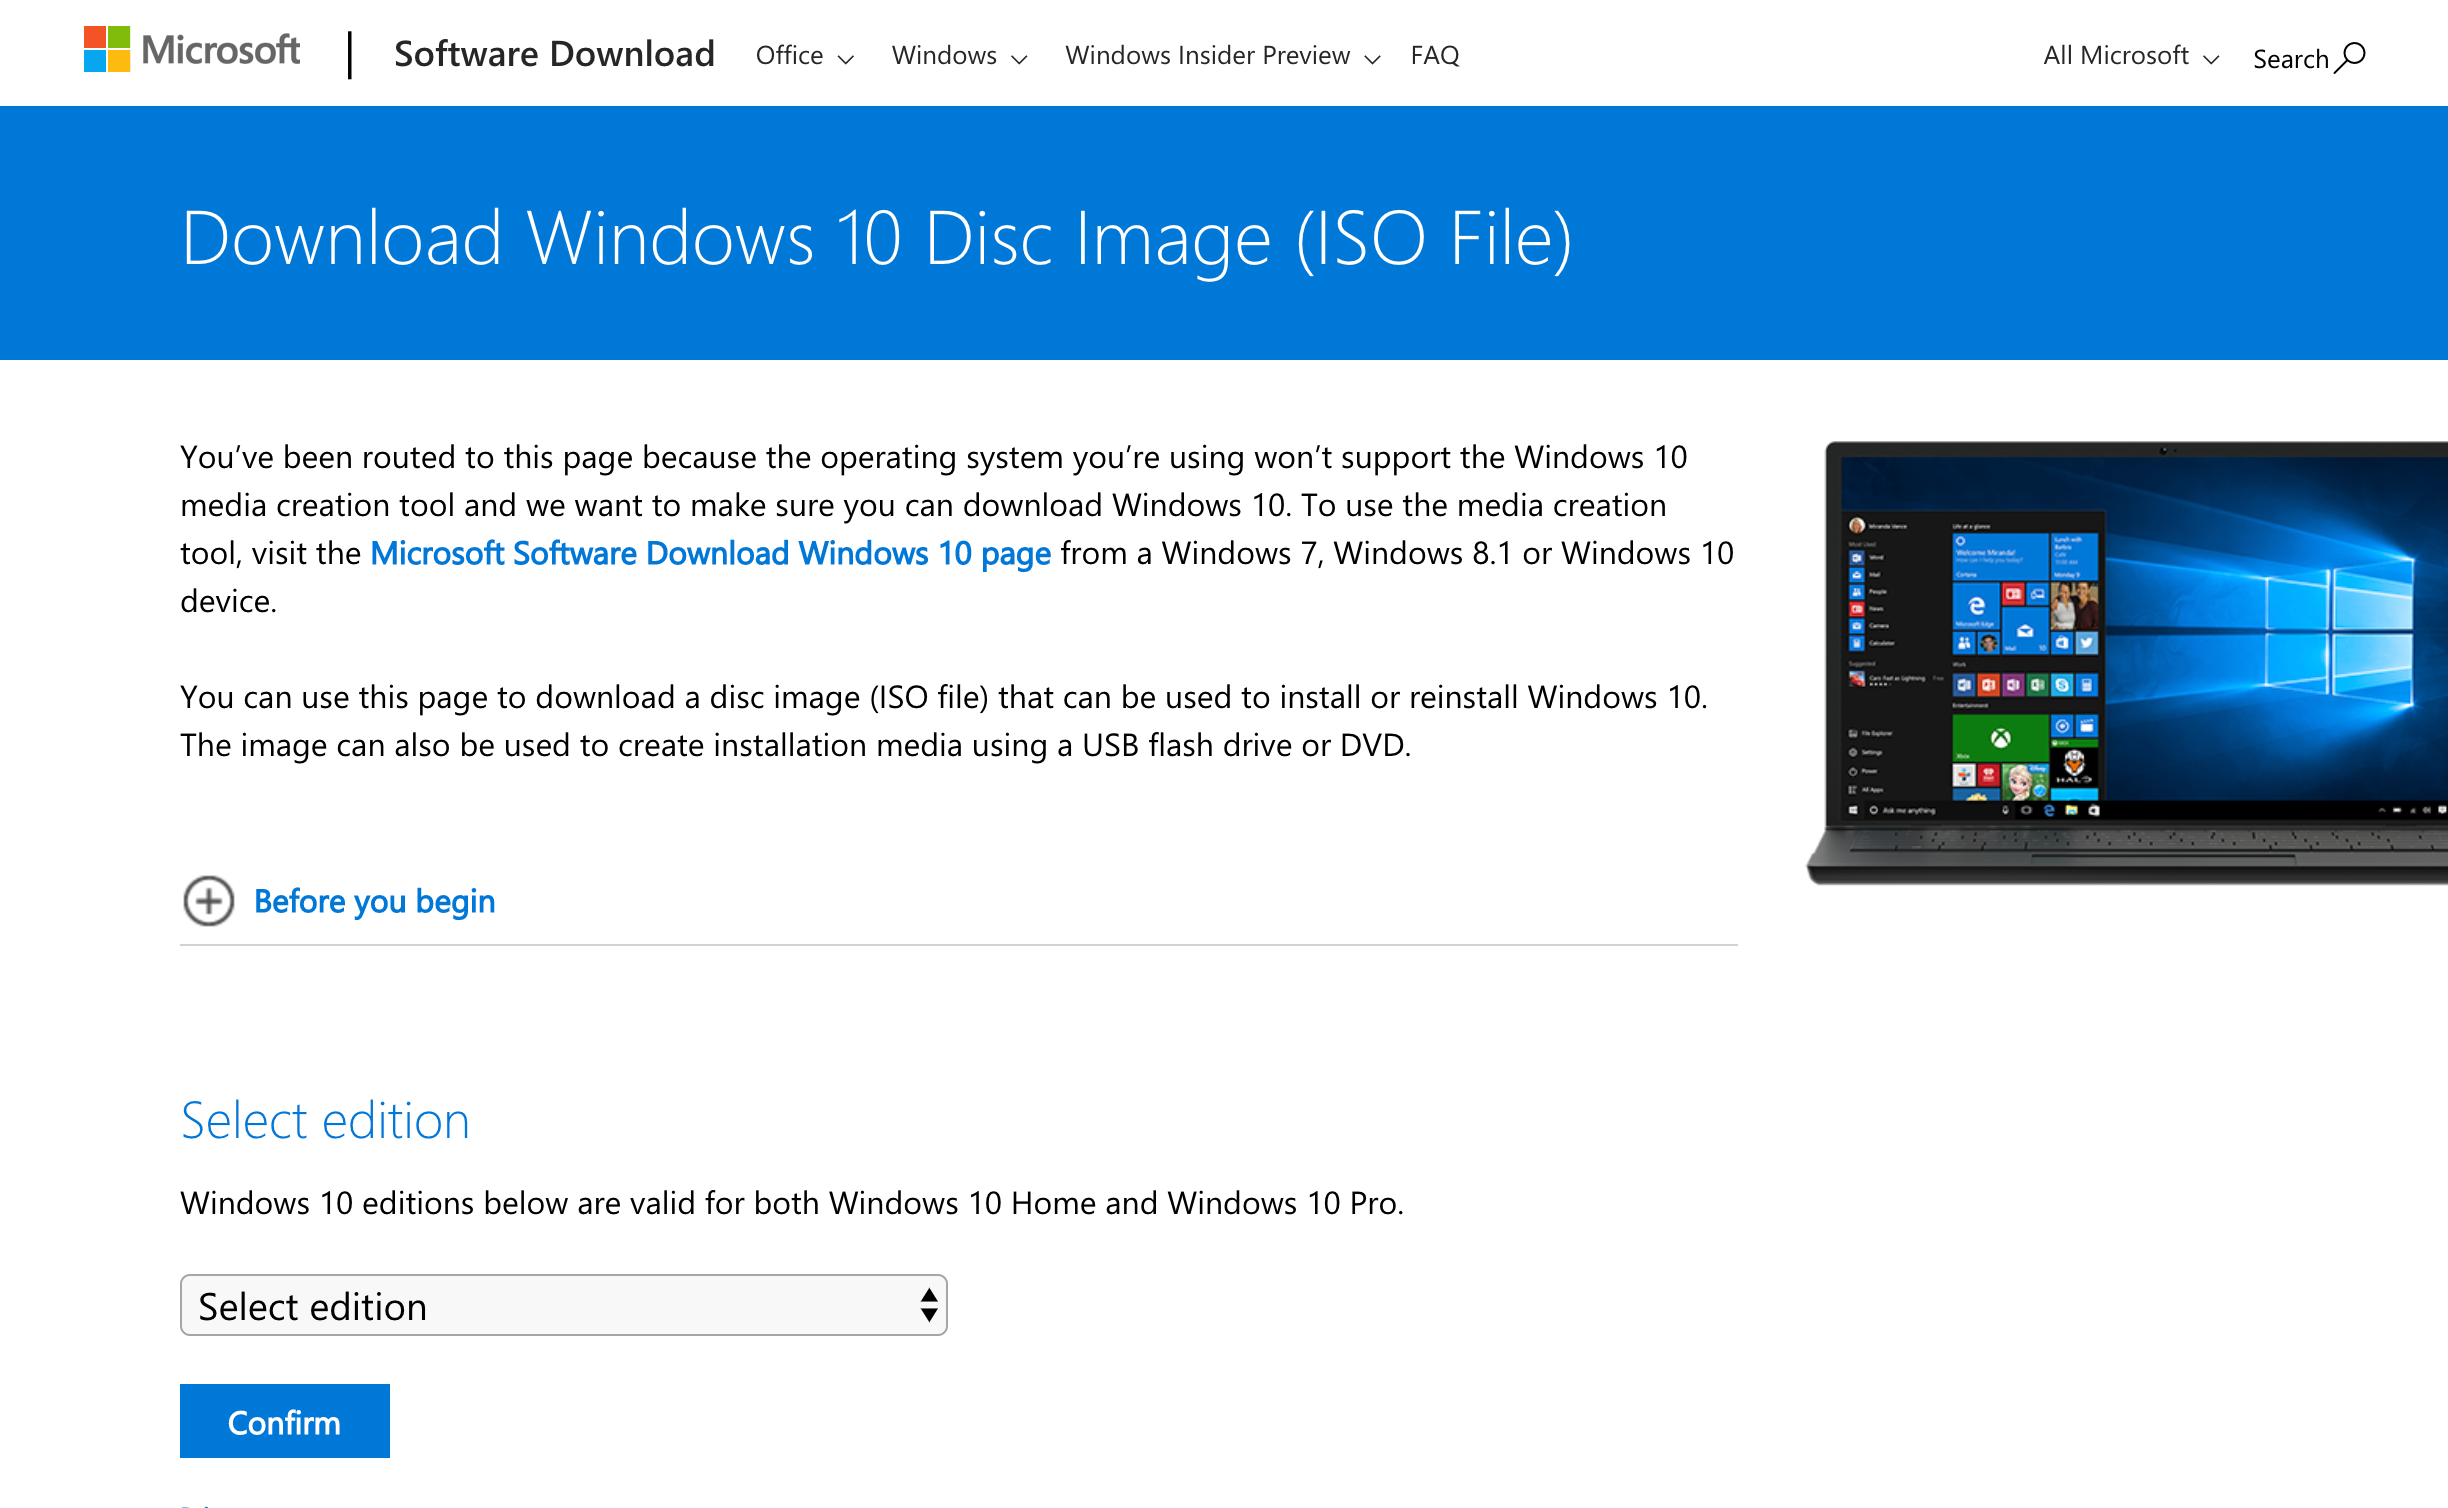
Task: Open the Select edition dropdown
Action: click(563, 1305)
